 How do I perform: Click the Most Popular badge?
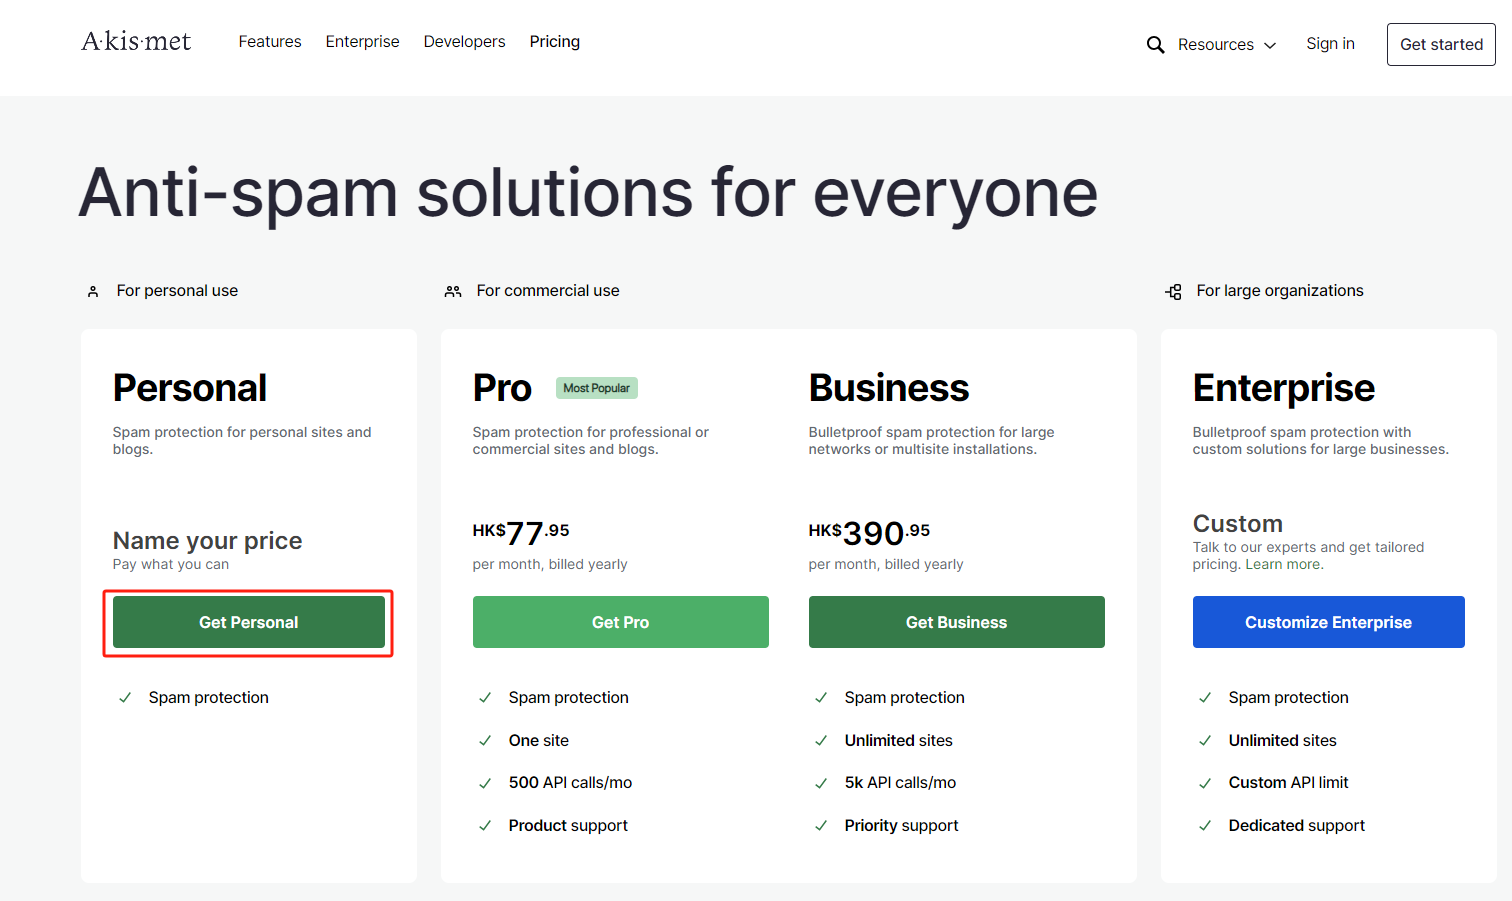(597, 388)
